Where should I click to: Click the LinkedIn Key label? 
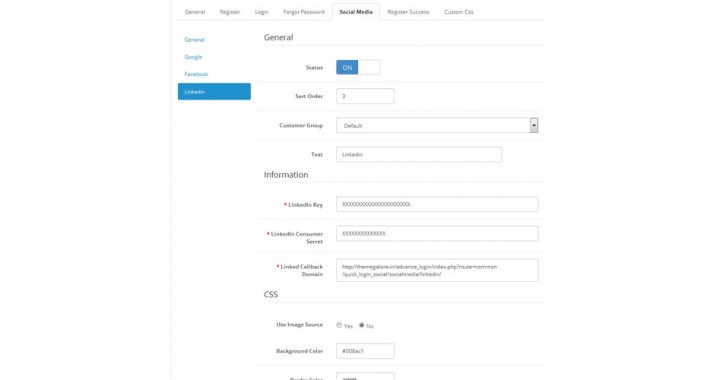(x=305, y=205)
